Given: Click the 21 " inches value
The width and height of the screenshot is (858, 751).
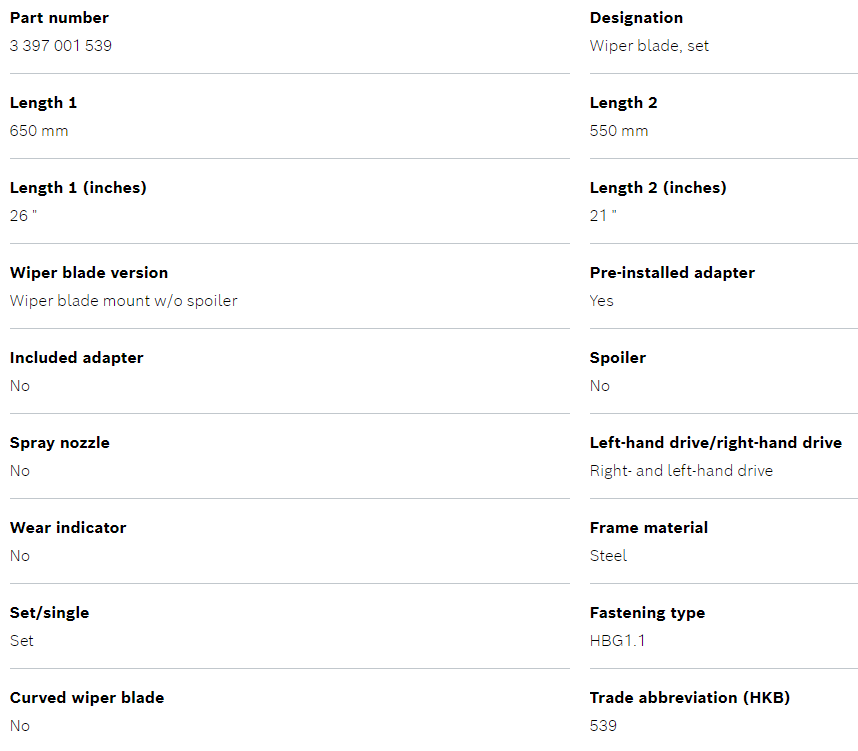Looking at the screenshot, I should click(603, 216).
